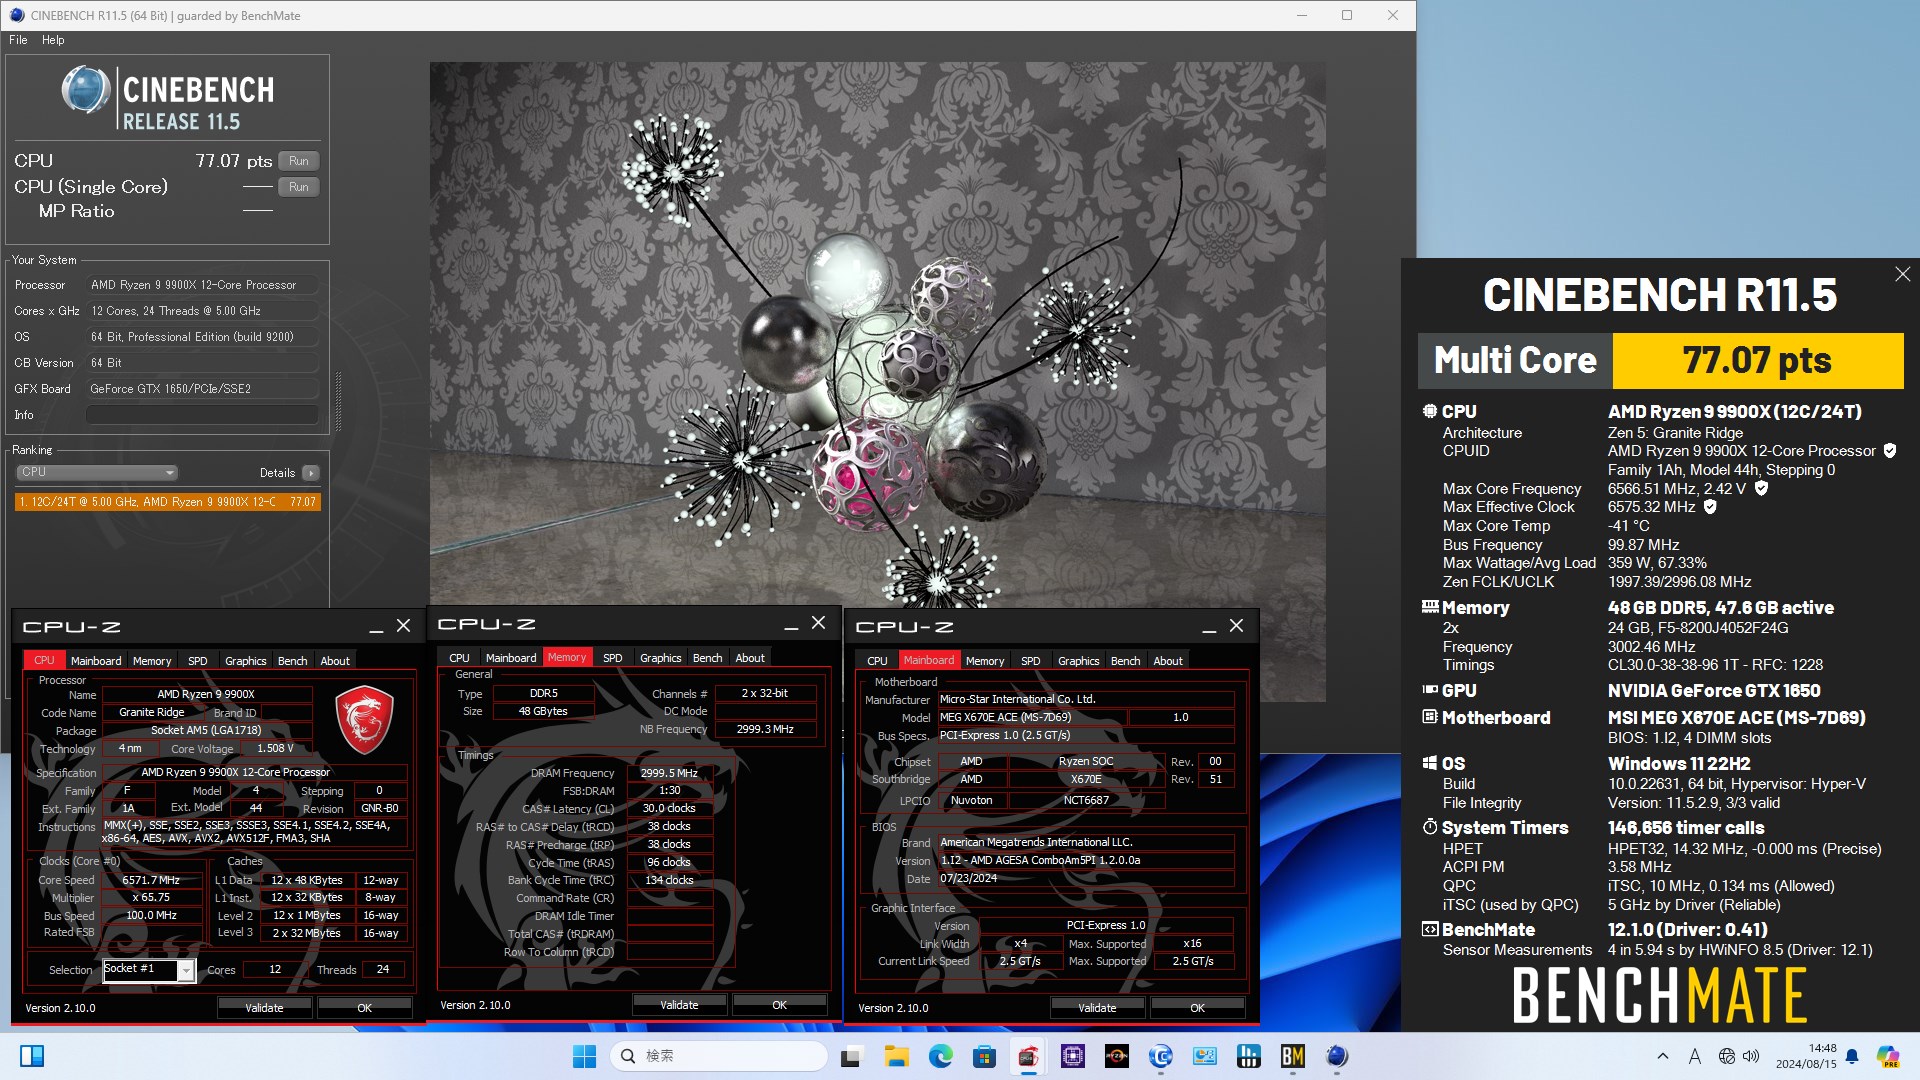This screenshot has width=1920, height=1080.
Task: Click Max Core Frequency verified shield
Action: [1761, 488]
